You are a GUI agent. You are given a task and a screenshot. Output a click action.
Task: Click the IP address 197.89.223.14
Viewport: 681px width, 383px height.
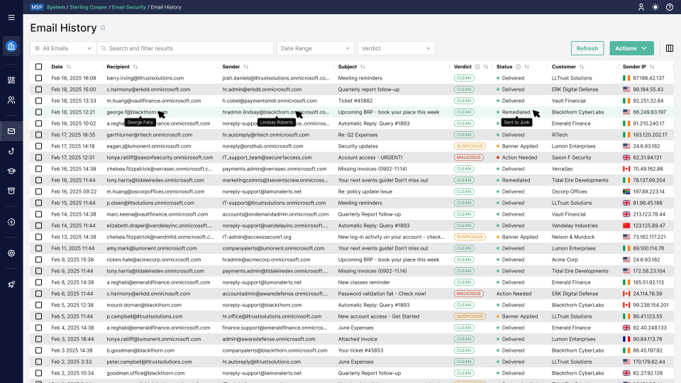[648, 192]
